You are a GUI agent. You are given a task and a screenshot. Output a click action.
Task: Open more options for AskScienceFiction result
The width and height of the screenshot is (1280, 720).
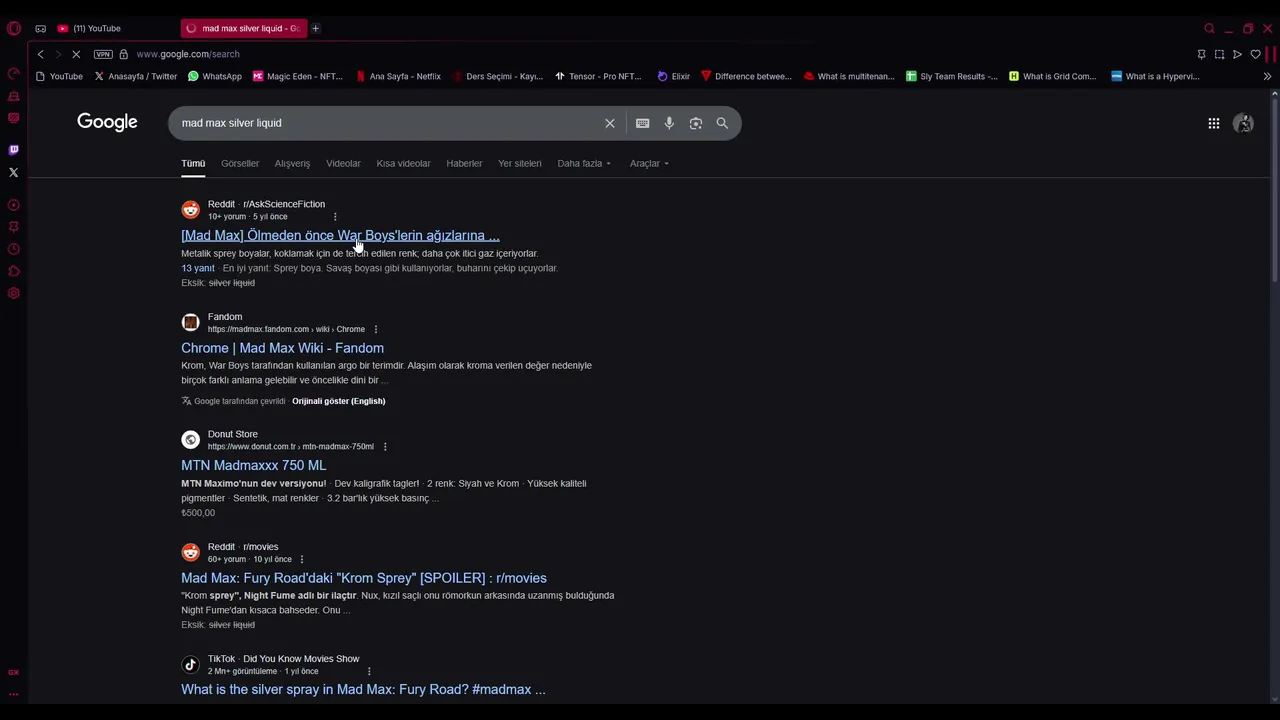(335, 216)
